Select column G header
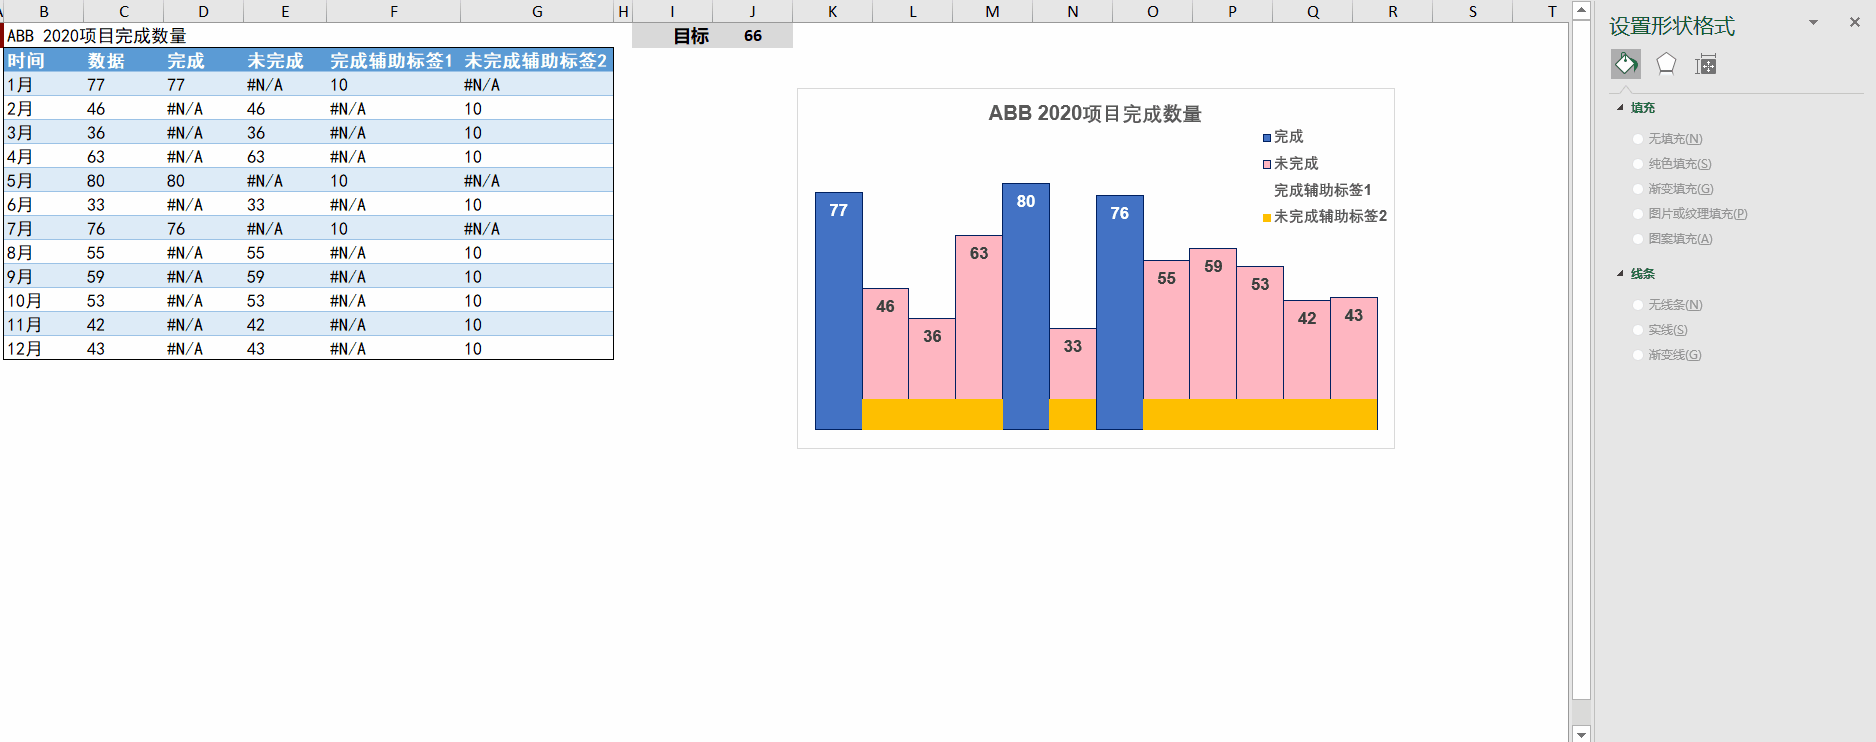 (537, 11)
